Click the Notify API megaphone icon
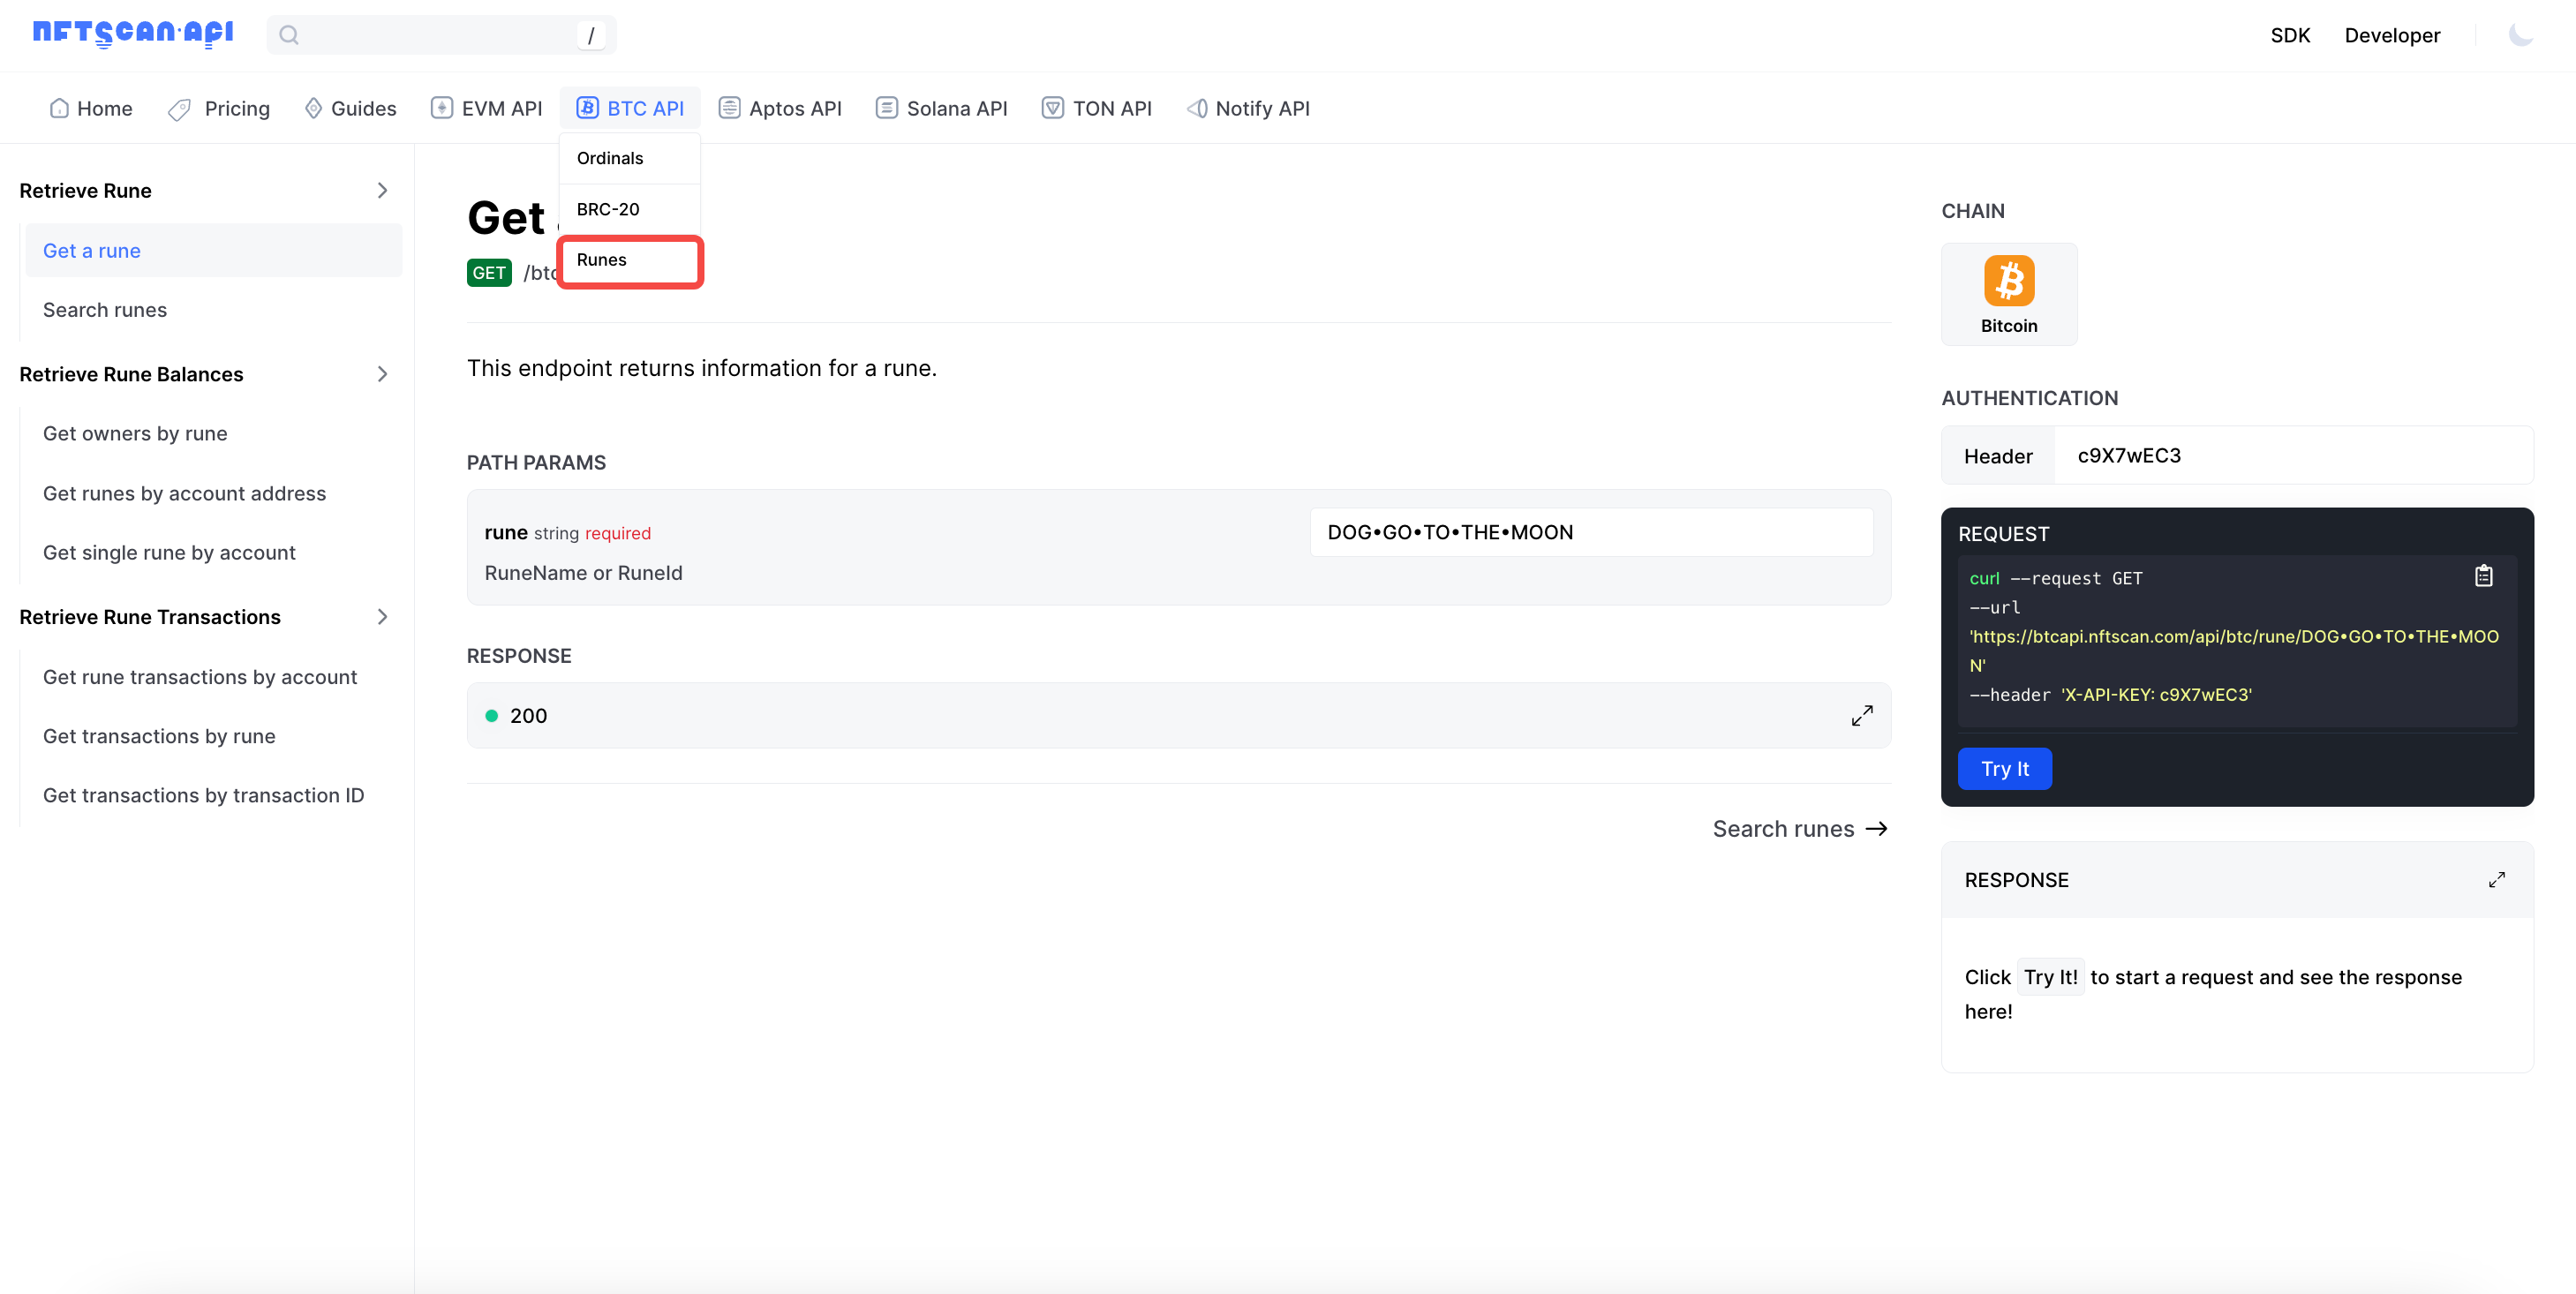The width and height of the screenshot is (2576, 1294). tap(1196, 108)
